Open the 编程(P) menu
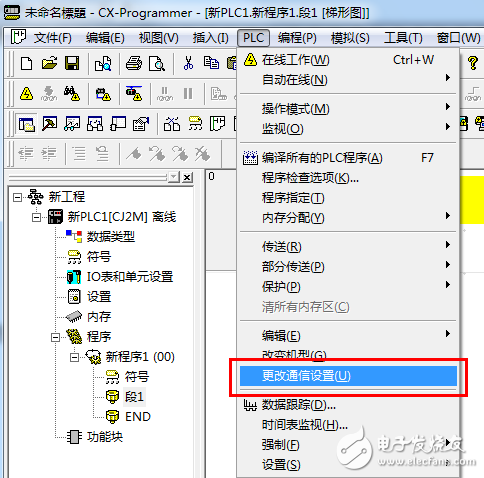The height and width of the screenshot is (478, 484). point(297,38)
